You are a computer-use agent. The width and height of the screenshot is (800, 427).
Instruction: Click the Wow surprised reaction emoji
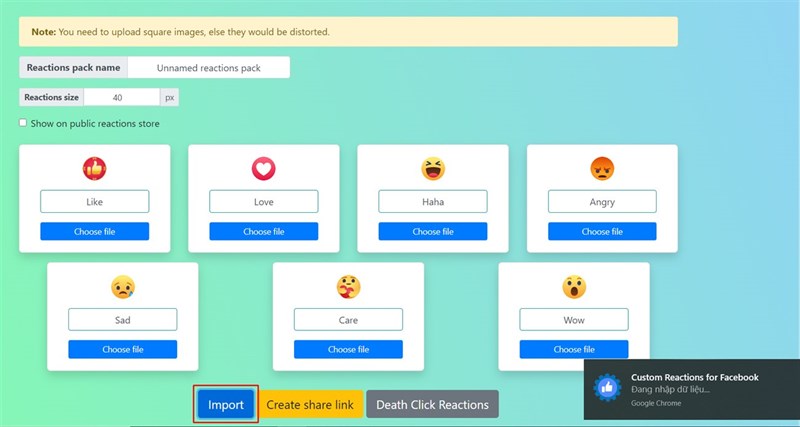click(x=574, y=287)
